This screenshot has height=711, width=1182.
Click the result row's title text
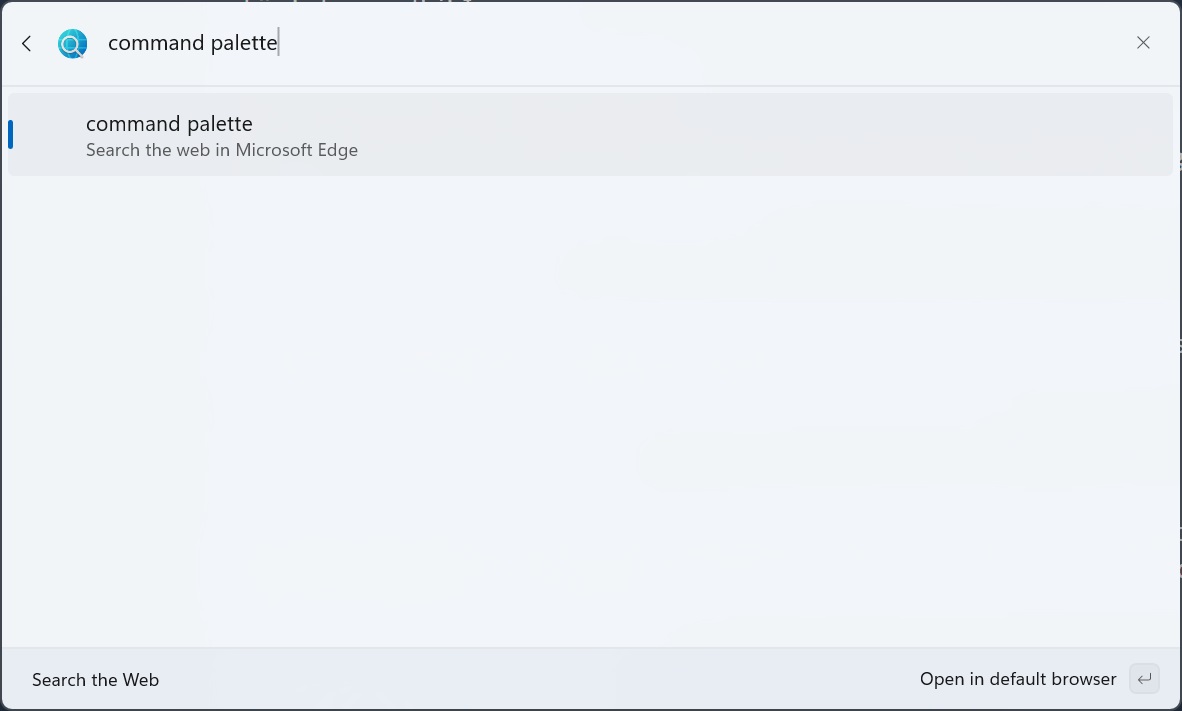coord(170,124)
